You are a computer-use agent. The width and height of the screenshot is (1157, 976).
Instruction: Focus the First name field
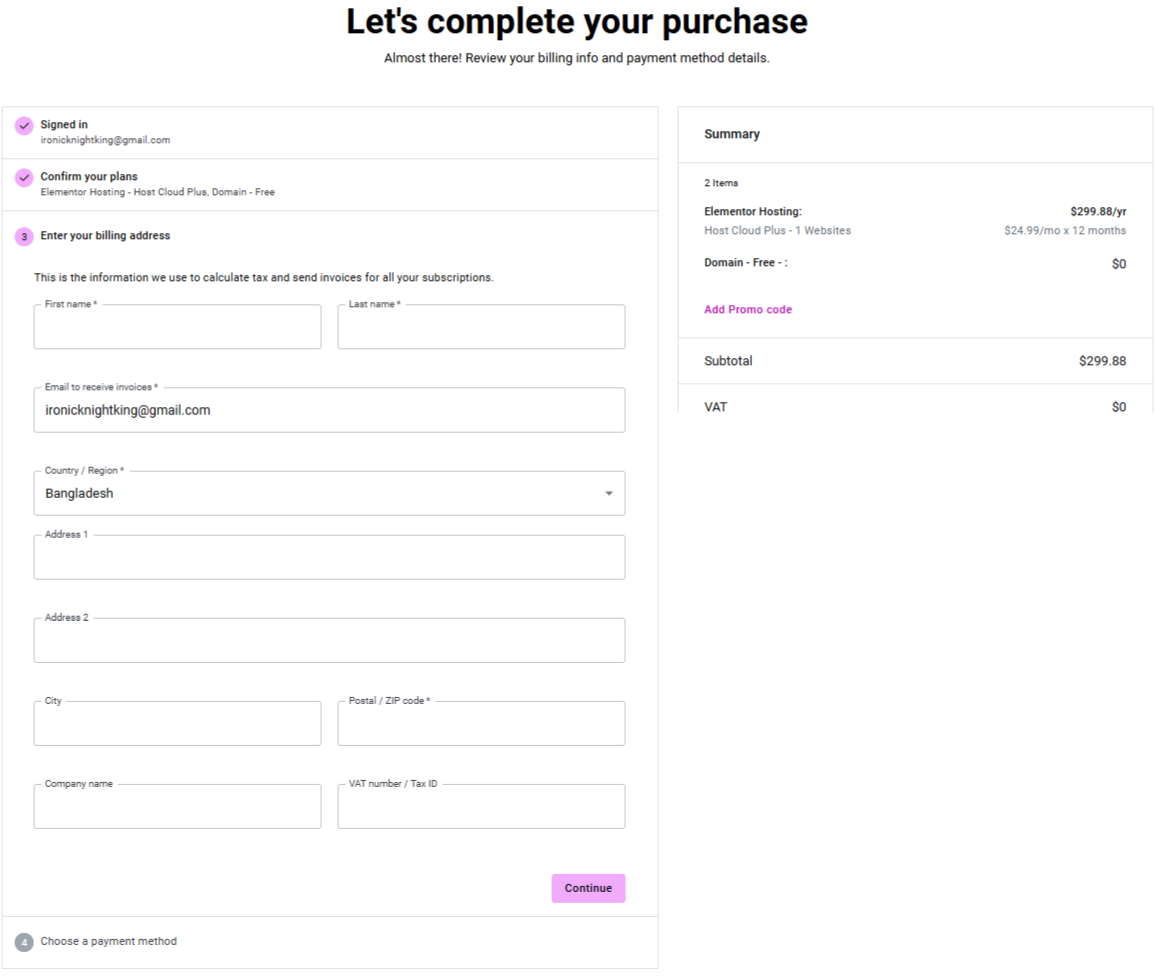click(x=177, y=327)
